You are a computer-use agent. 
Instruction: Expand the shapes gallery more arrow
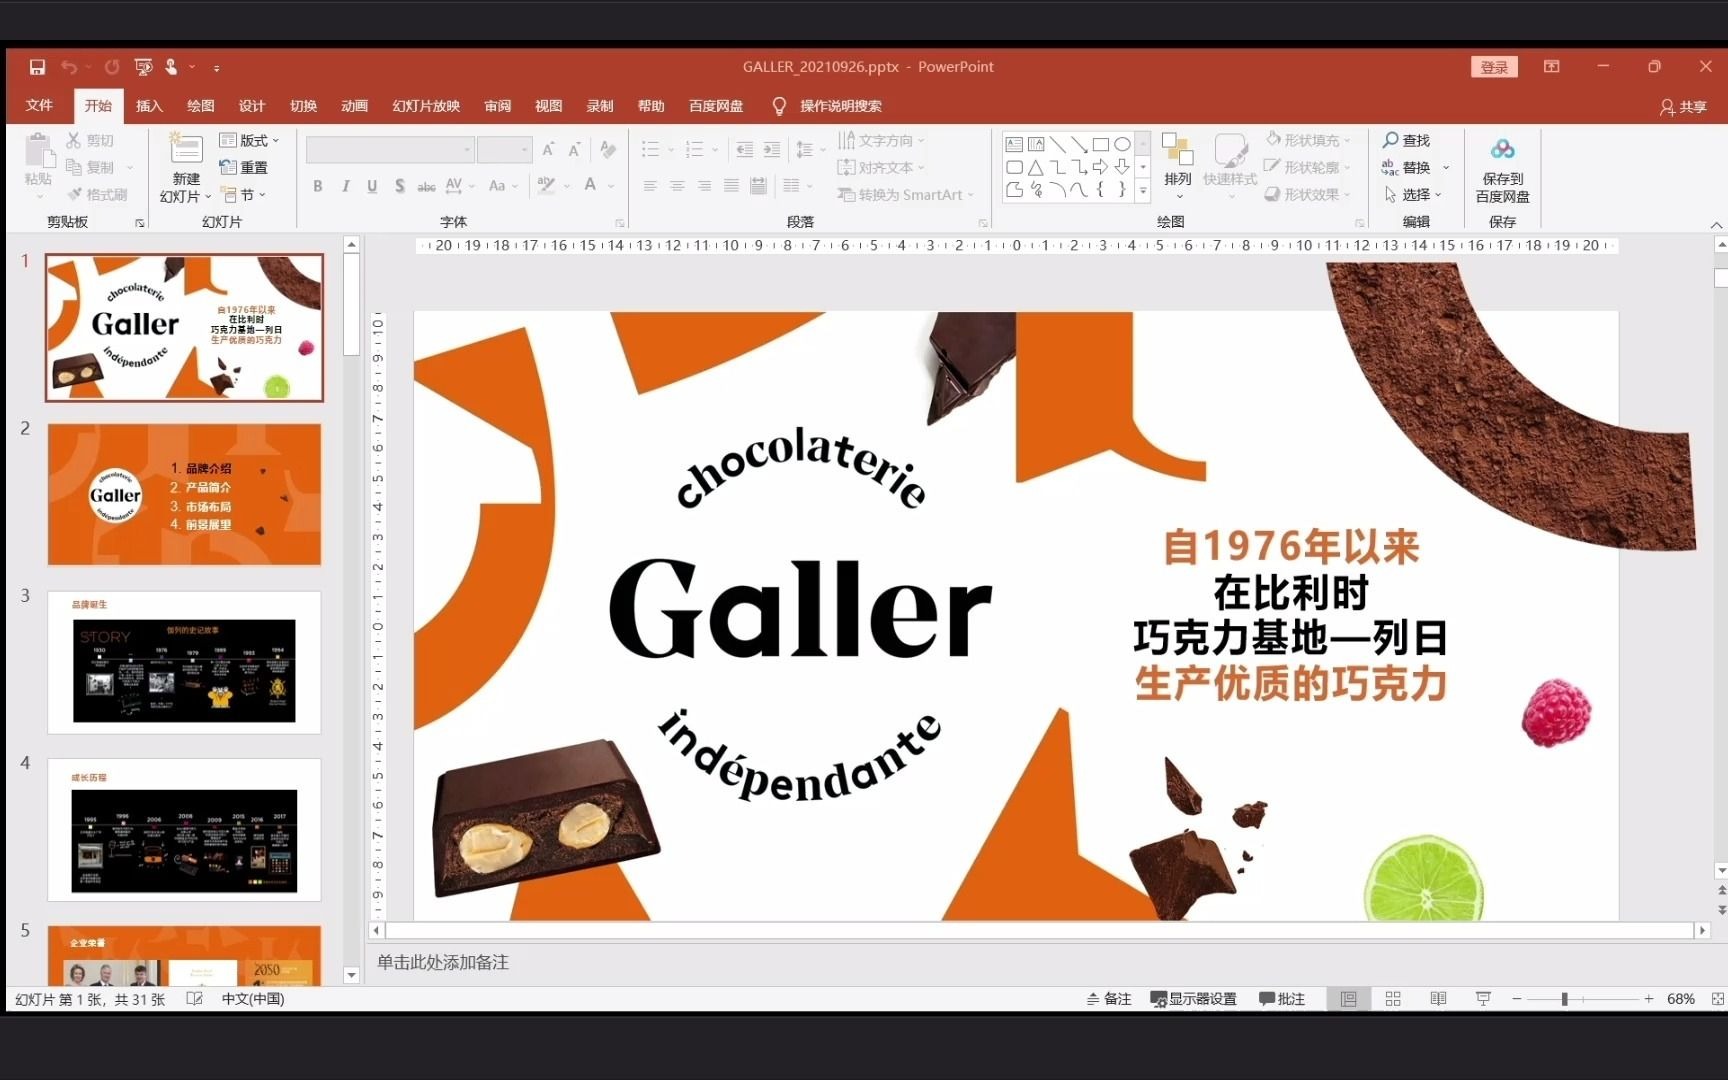(1143, 190)
